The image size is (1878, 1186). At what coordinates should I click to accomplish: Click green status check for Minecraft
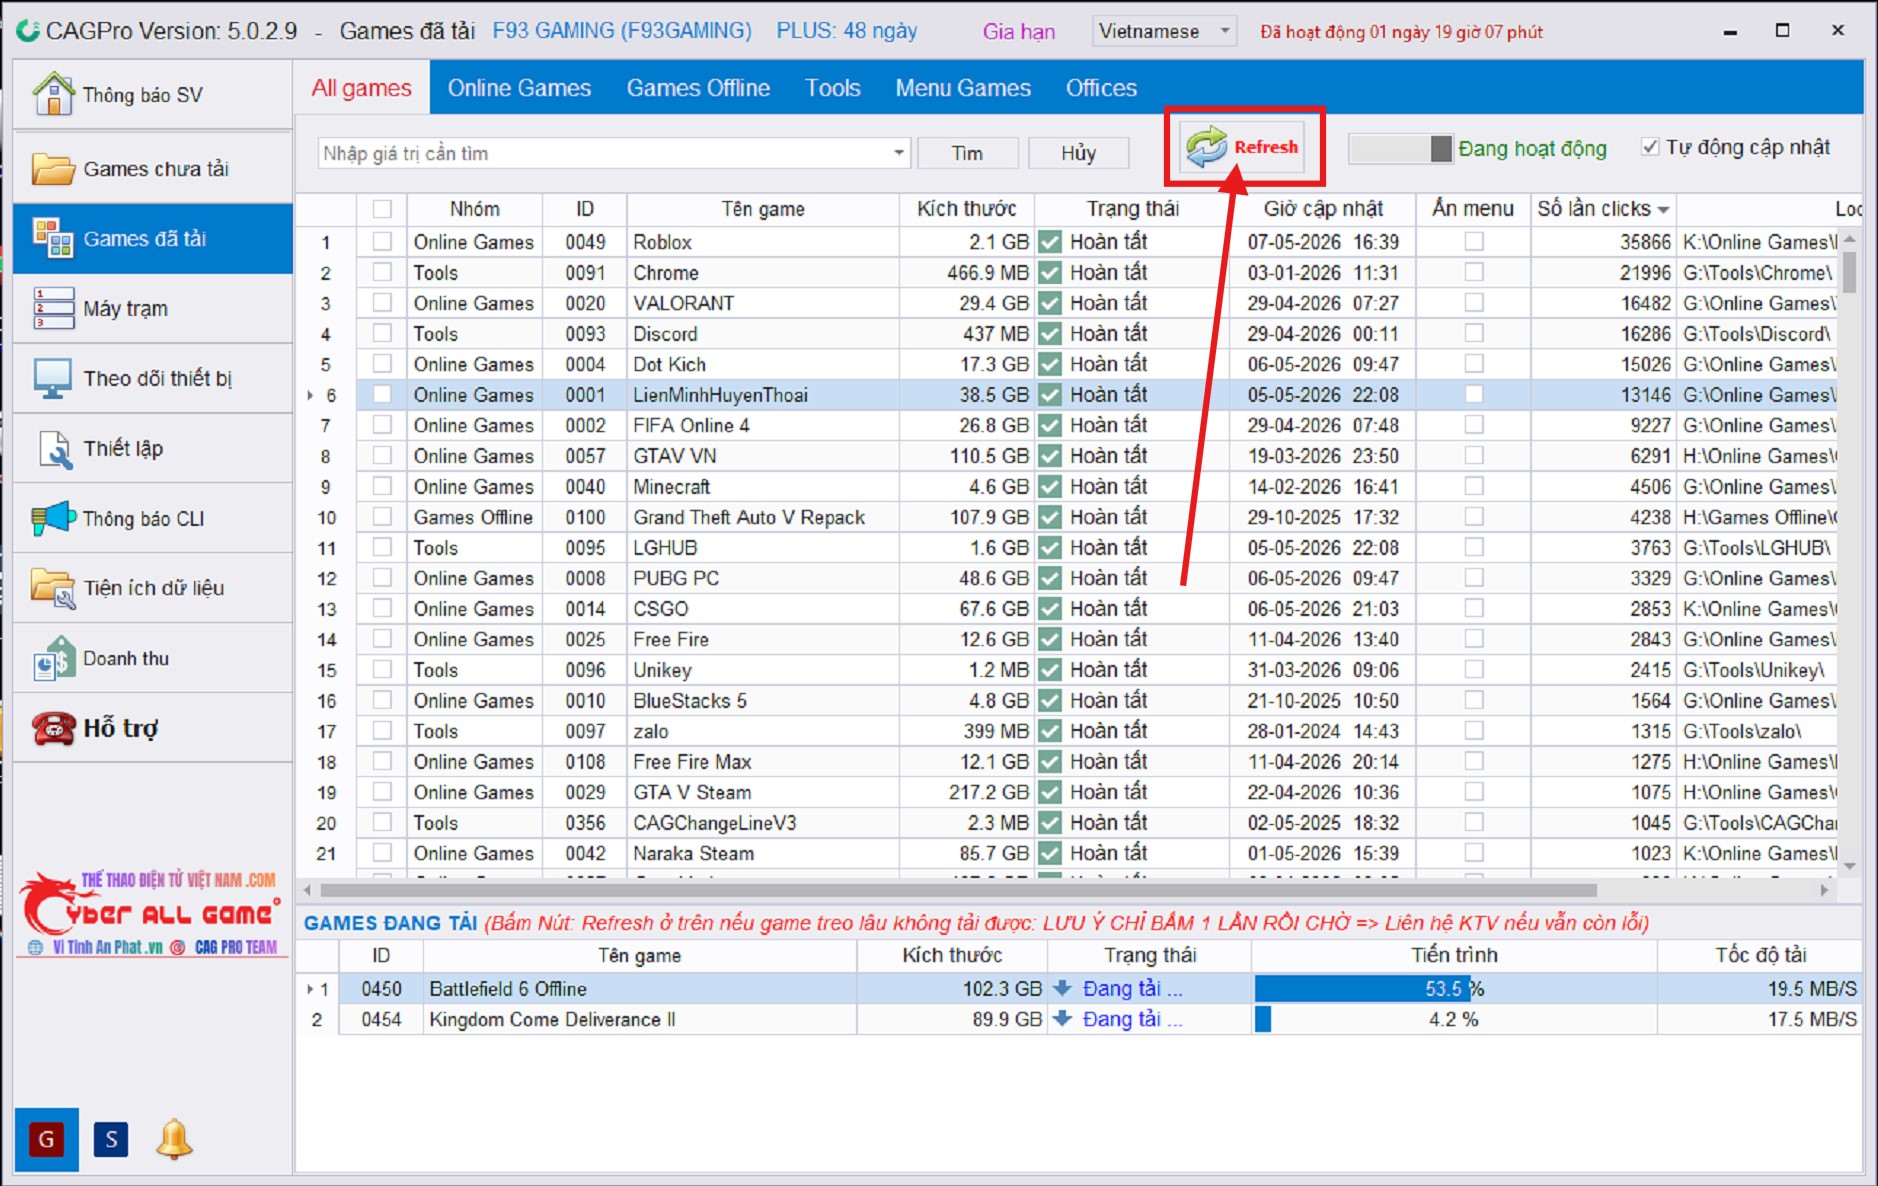[1050, 487]
